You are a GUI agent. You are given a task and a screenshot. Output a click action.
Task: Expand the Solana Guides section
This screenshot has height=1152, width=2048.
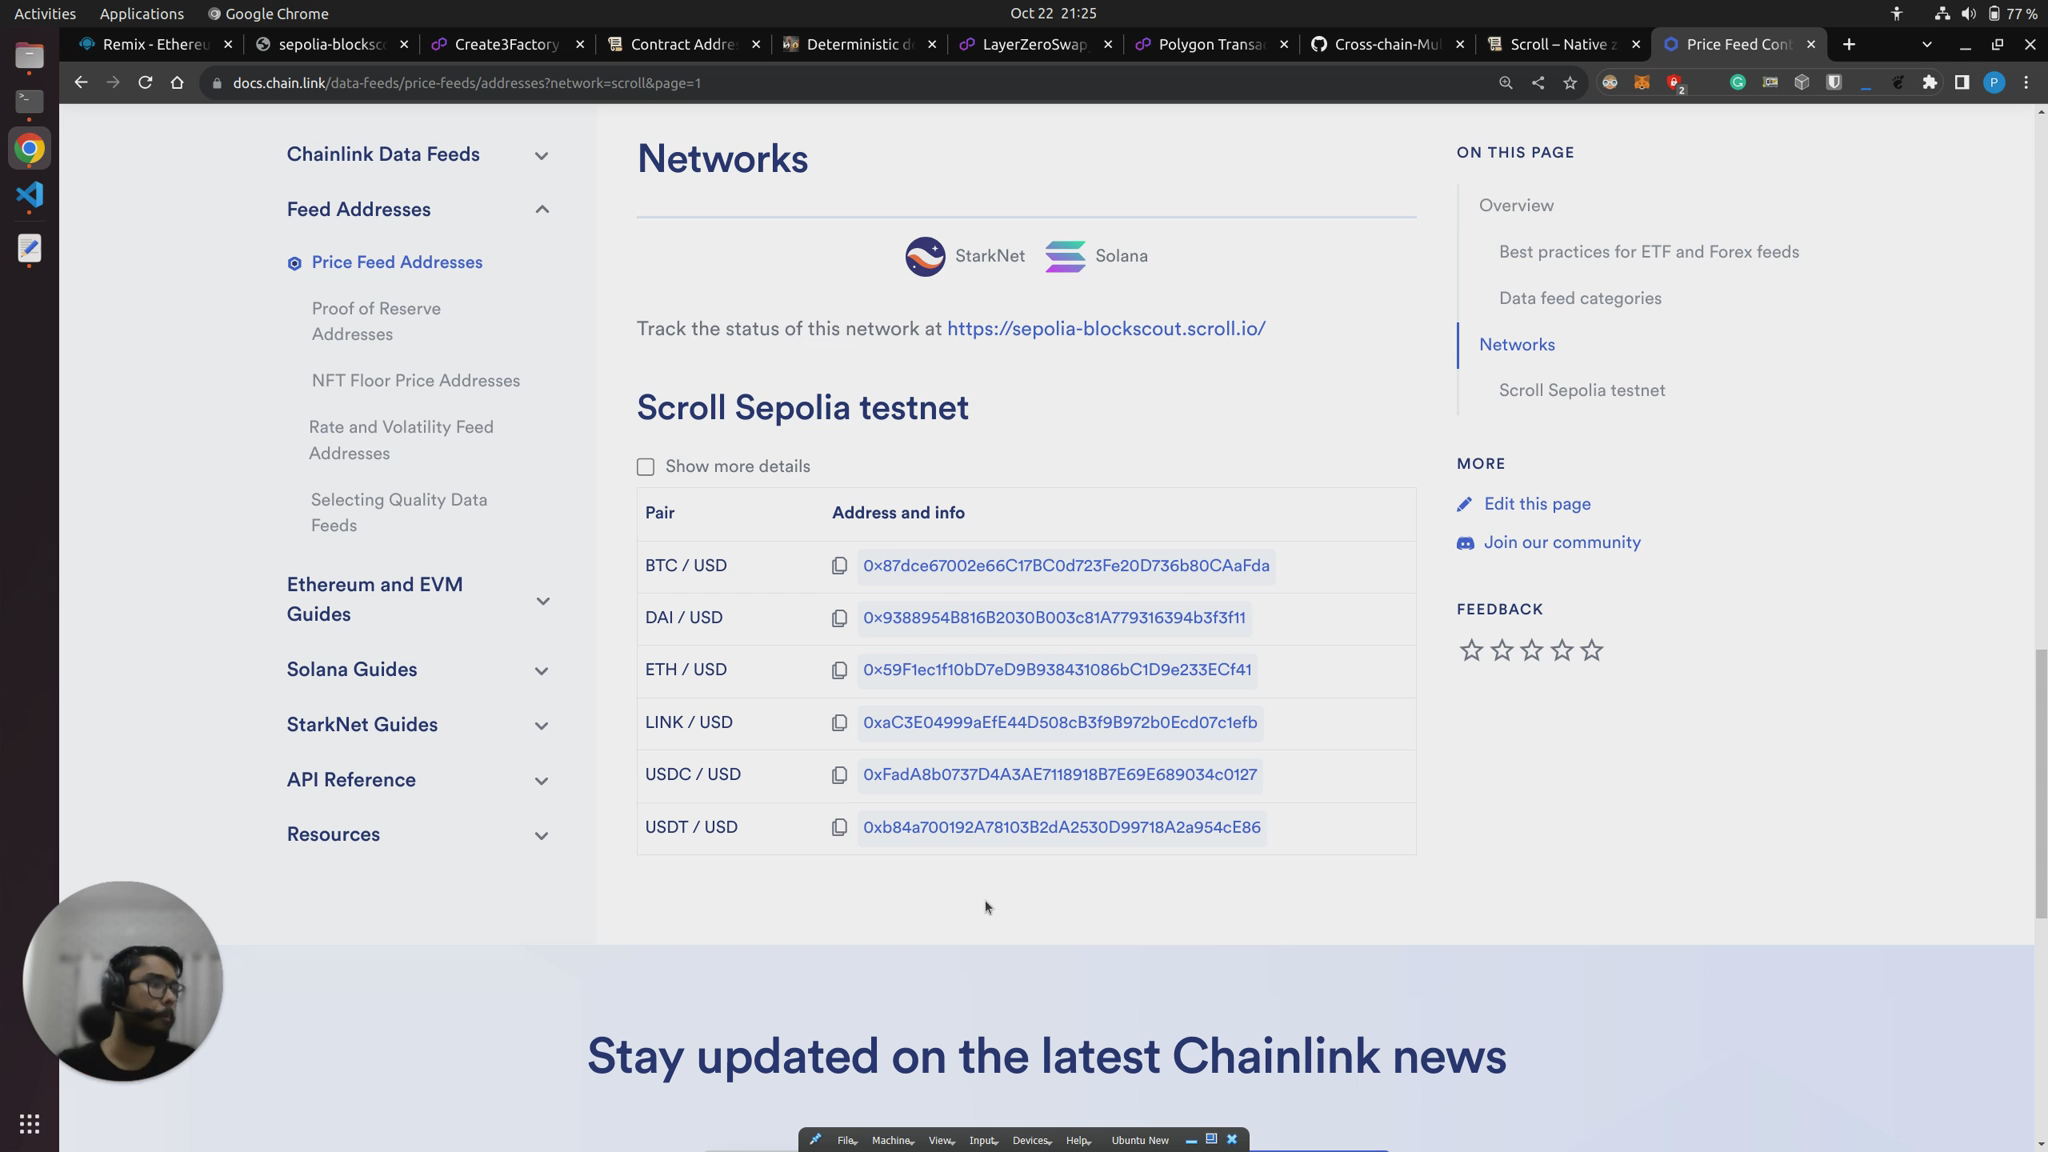tap(541, 671)
